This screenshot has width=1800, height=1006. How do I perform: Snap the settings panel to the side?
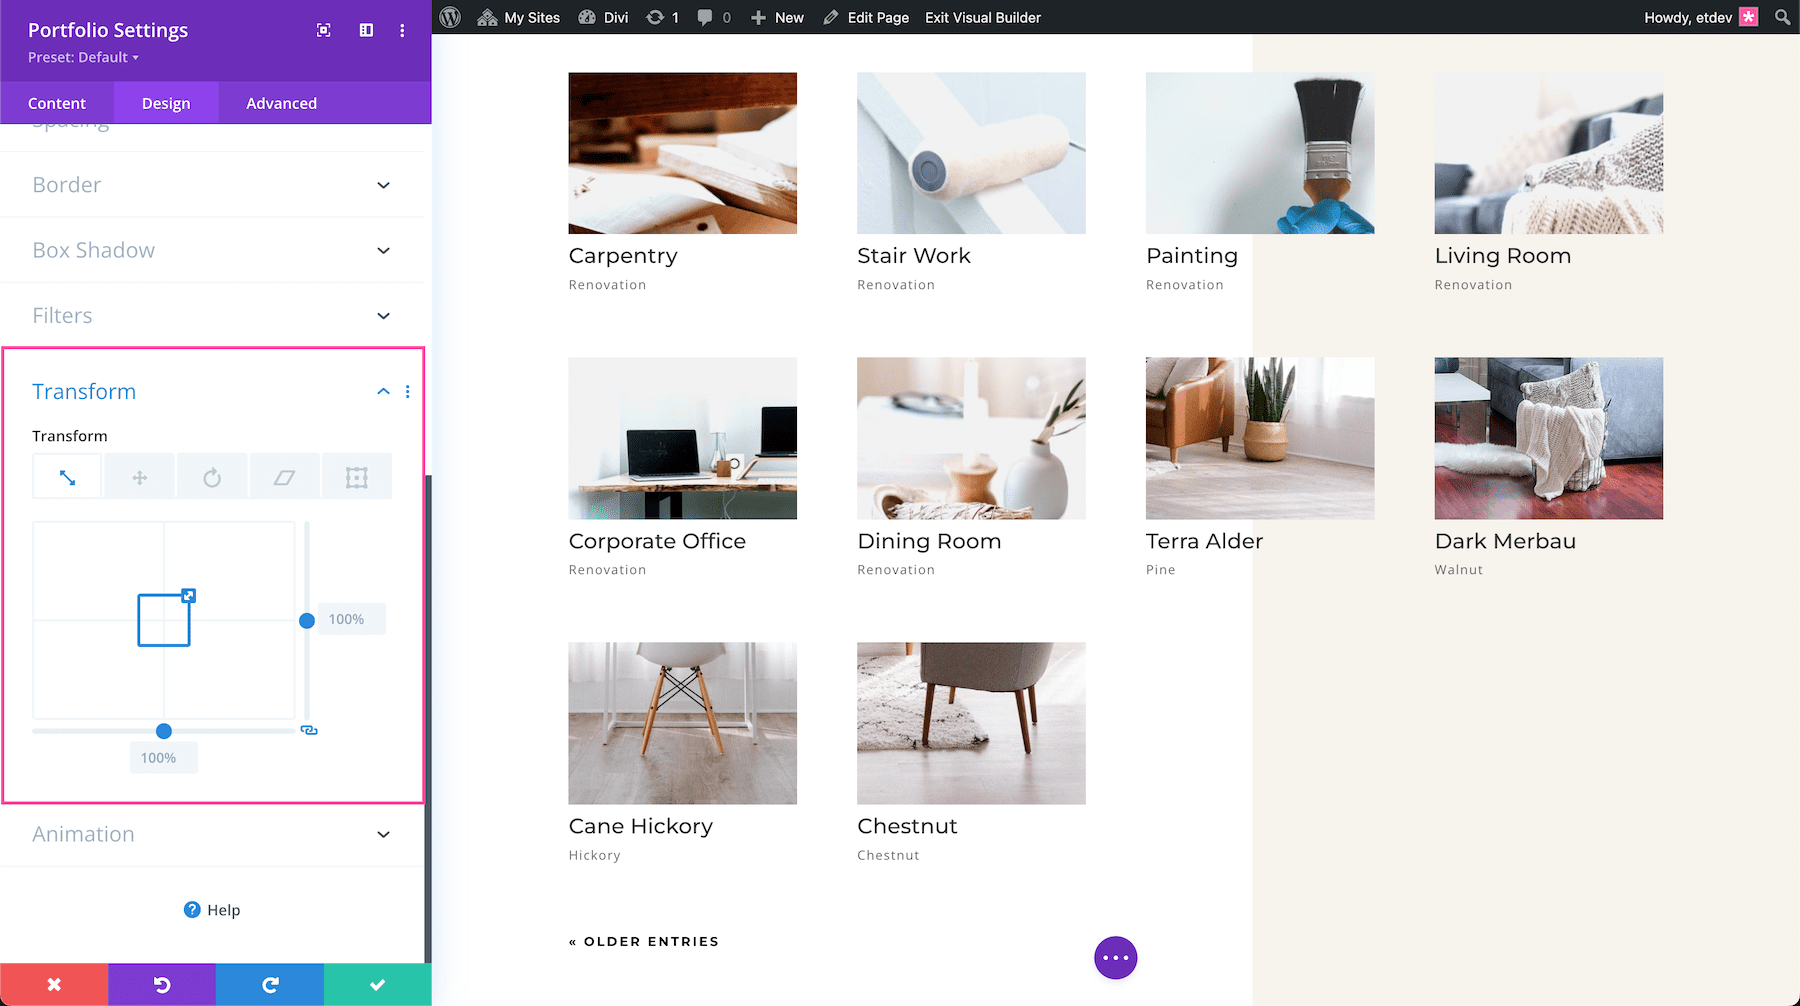[x=365, y=30]
